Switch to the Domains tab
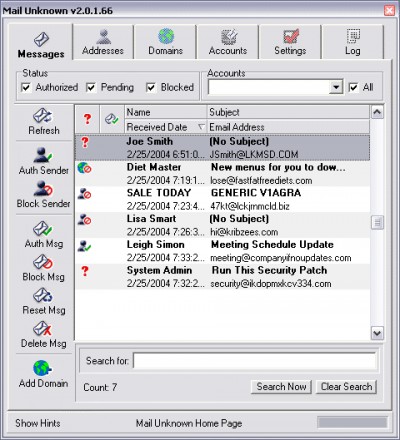Viewport: 400px width, 440px height. (x=165, y=42)
